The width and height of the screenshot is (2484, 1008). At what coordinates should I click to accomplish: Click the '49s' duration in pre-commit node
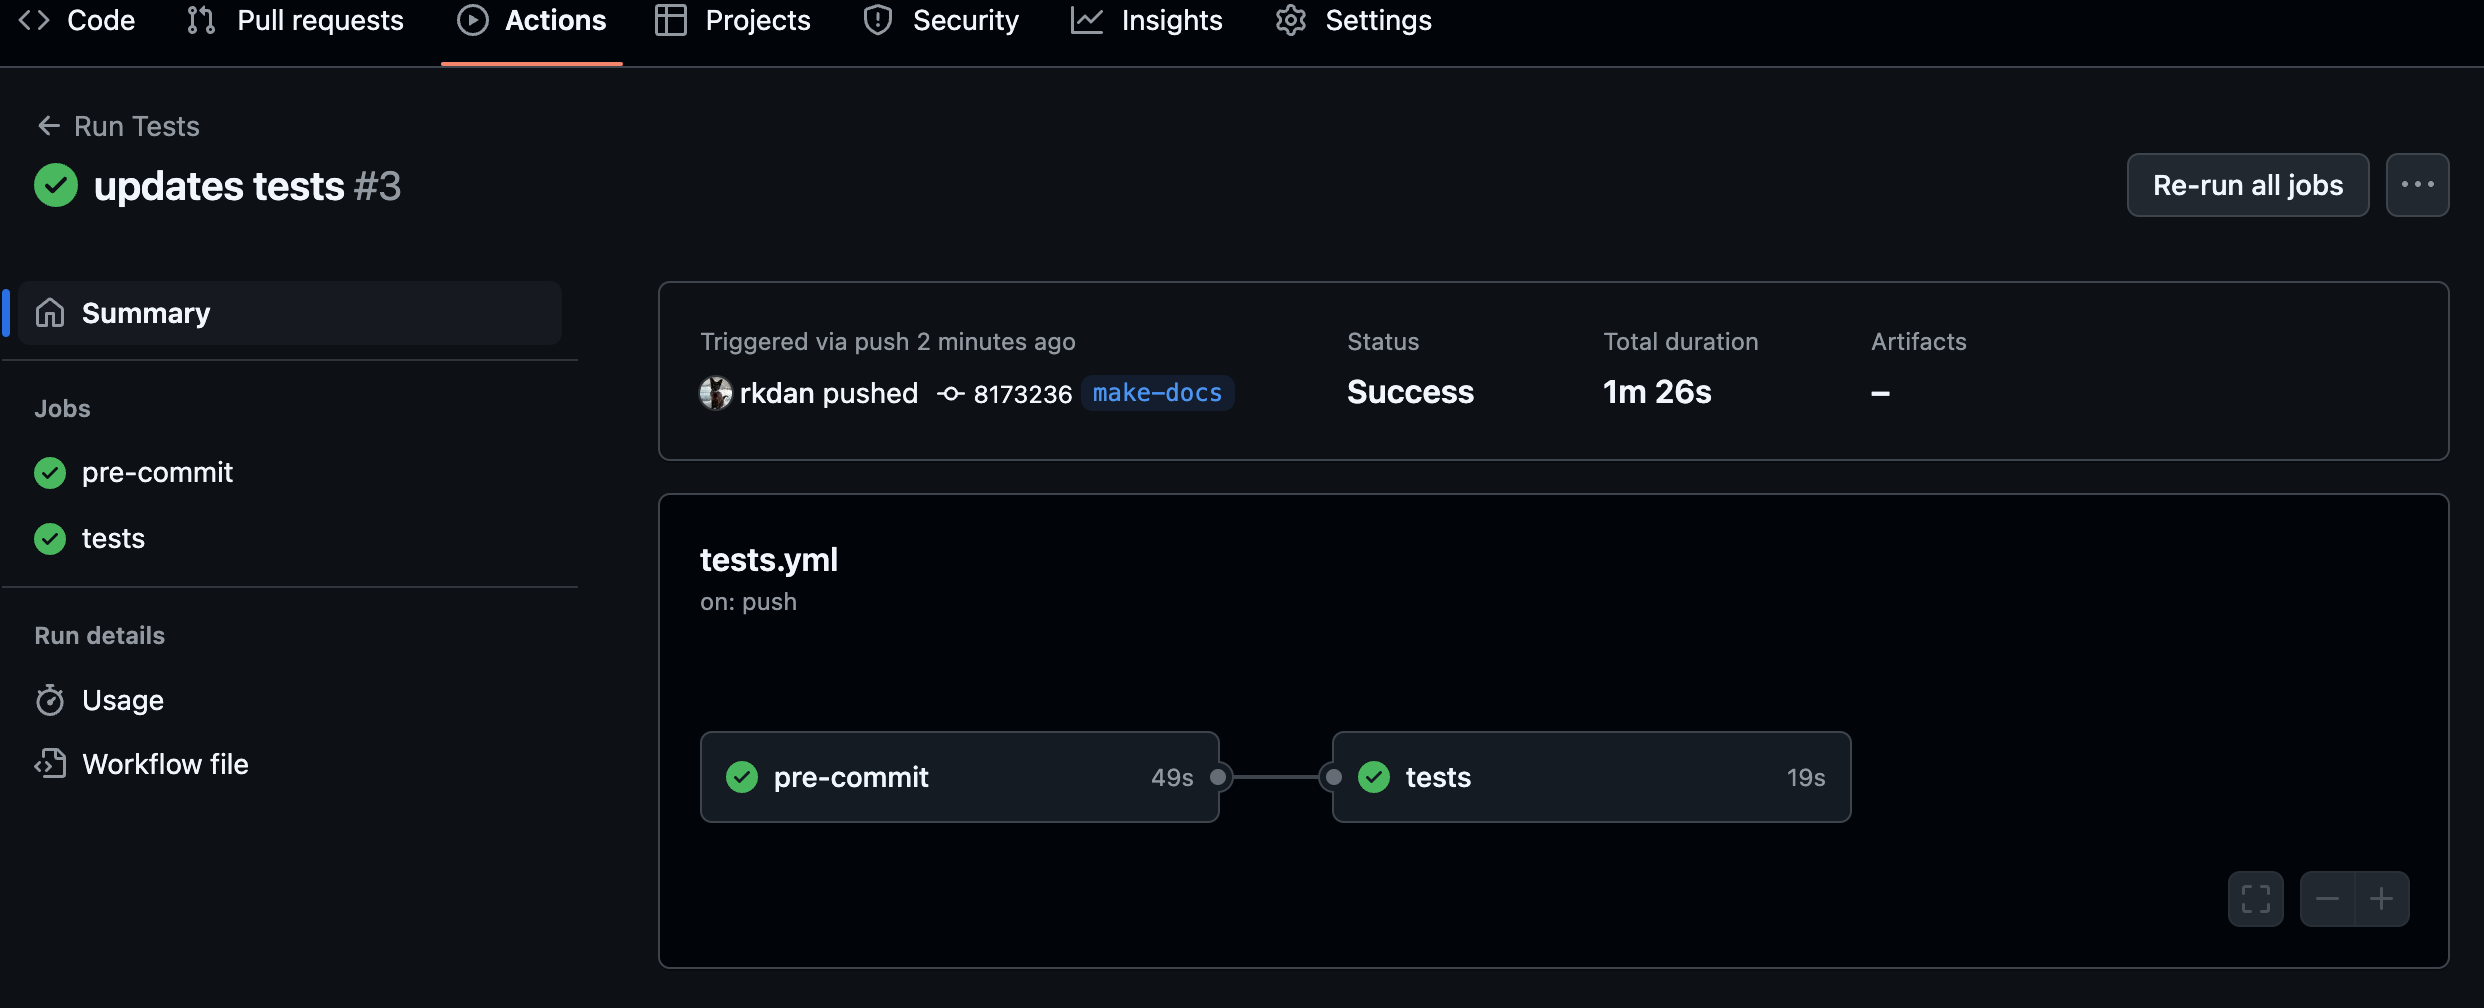[x=1172, y=778]
